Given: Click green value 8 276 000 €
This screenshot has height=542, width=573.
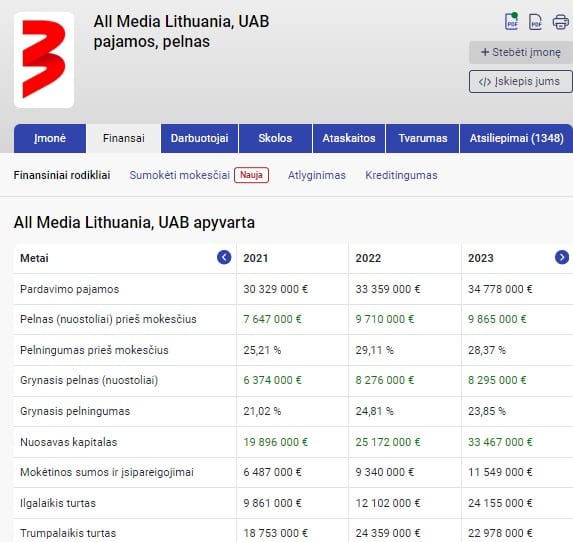Looking at the screenshot, I should [385, 380].
